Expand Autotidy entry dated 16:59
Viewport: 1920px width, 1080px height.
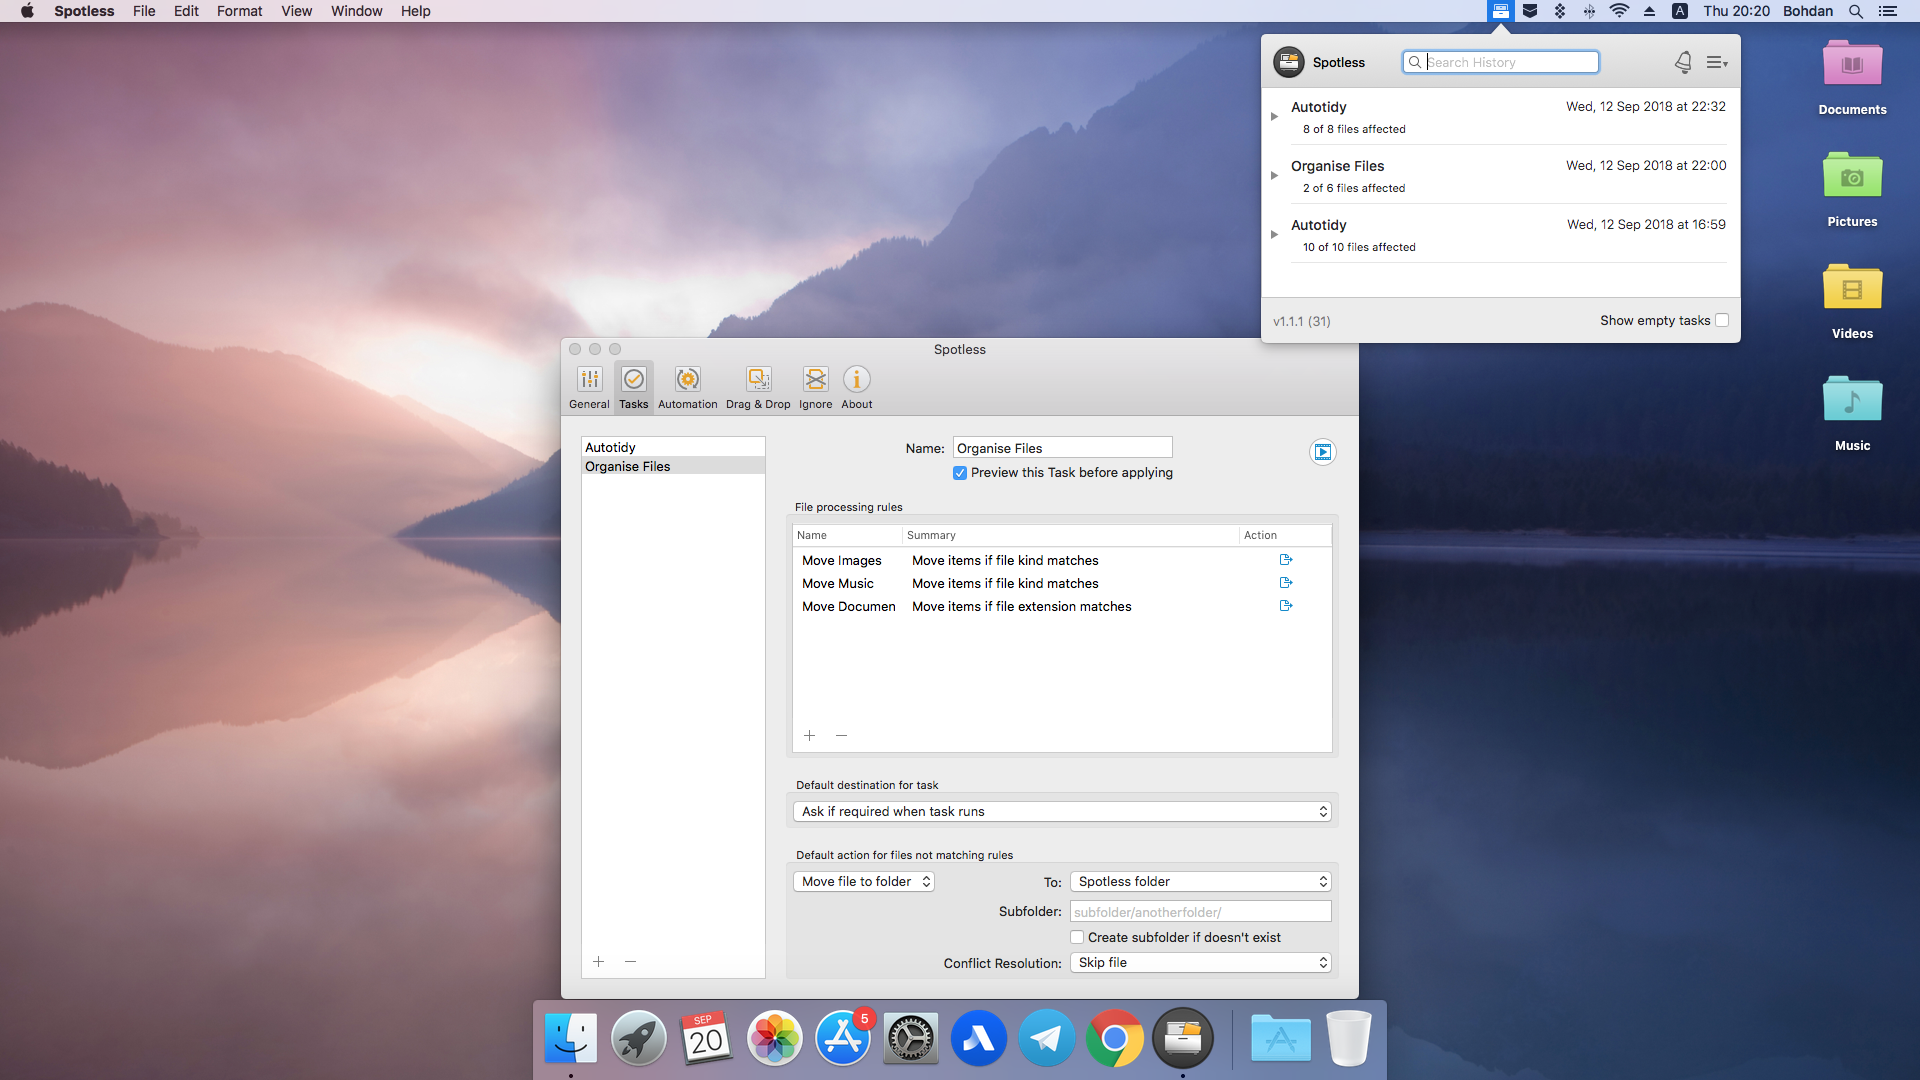pyautogui.click(x=1276, y=235)
